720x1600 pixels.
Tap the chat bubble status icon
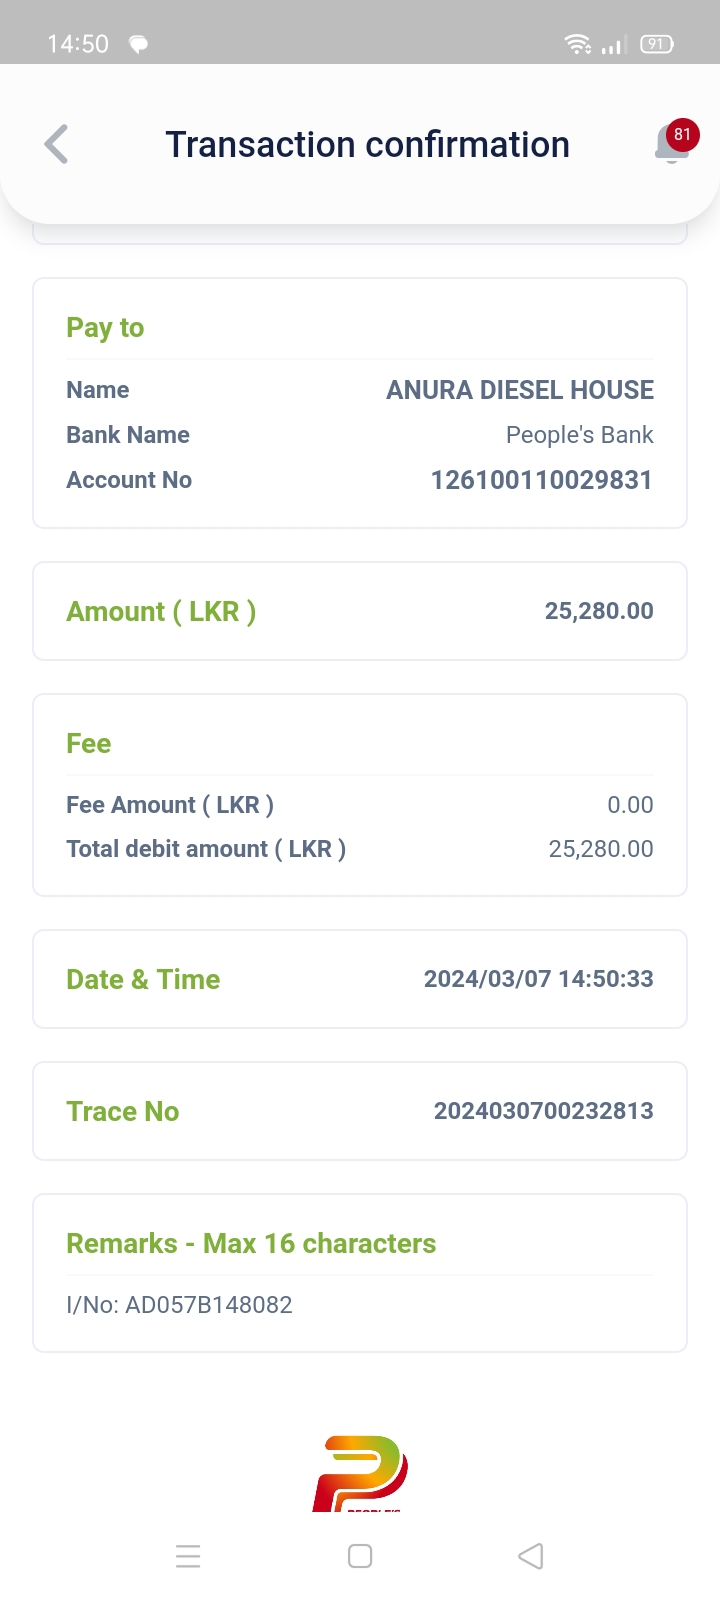click(x=139, y=44)
